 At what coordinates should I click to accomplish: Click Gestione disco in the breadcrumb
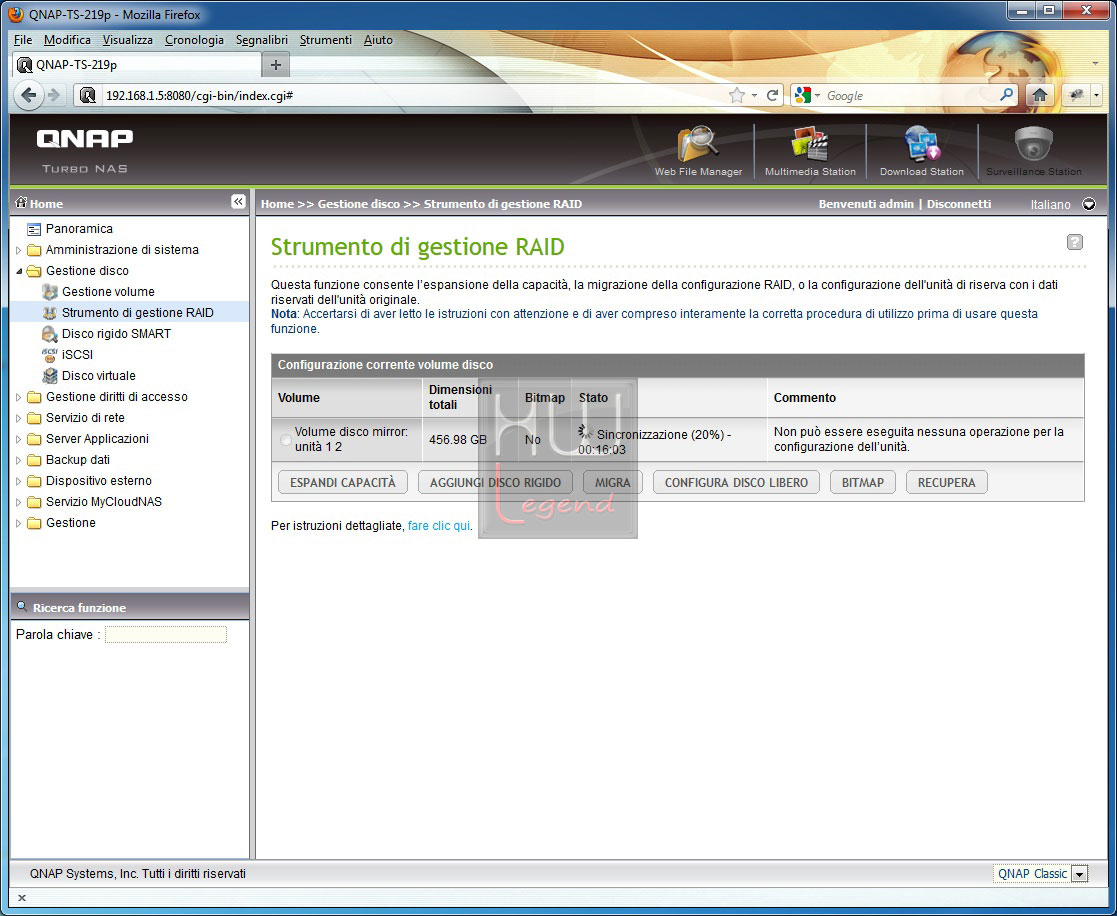click(358, 204)
